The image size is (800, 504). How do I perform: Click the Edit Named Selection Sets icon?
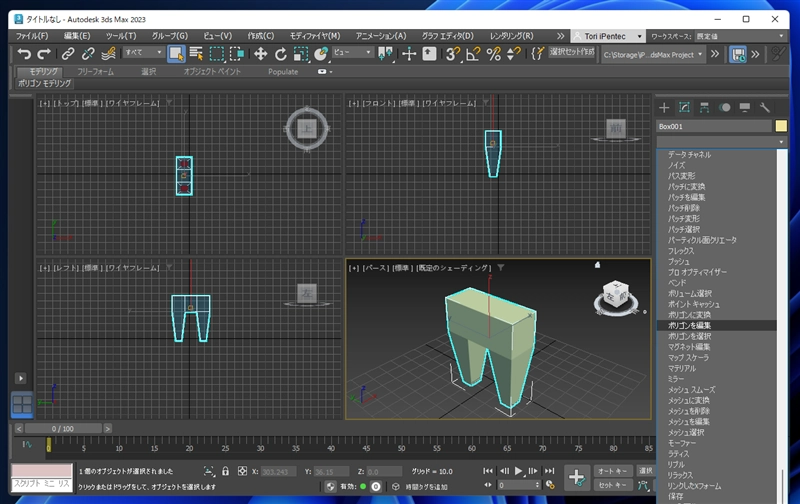click(537, 54)
